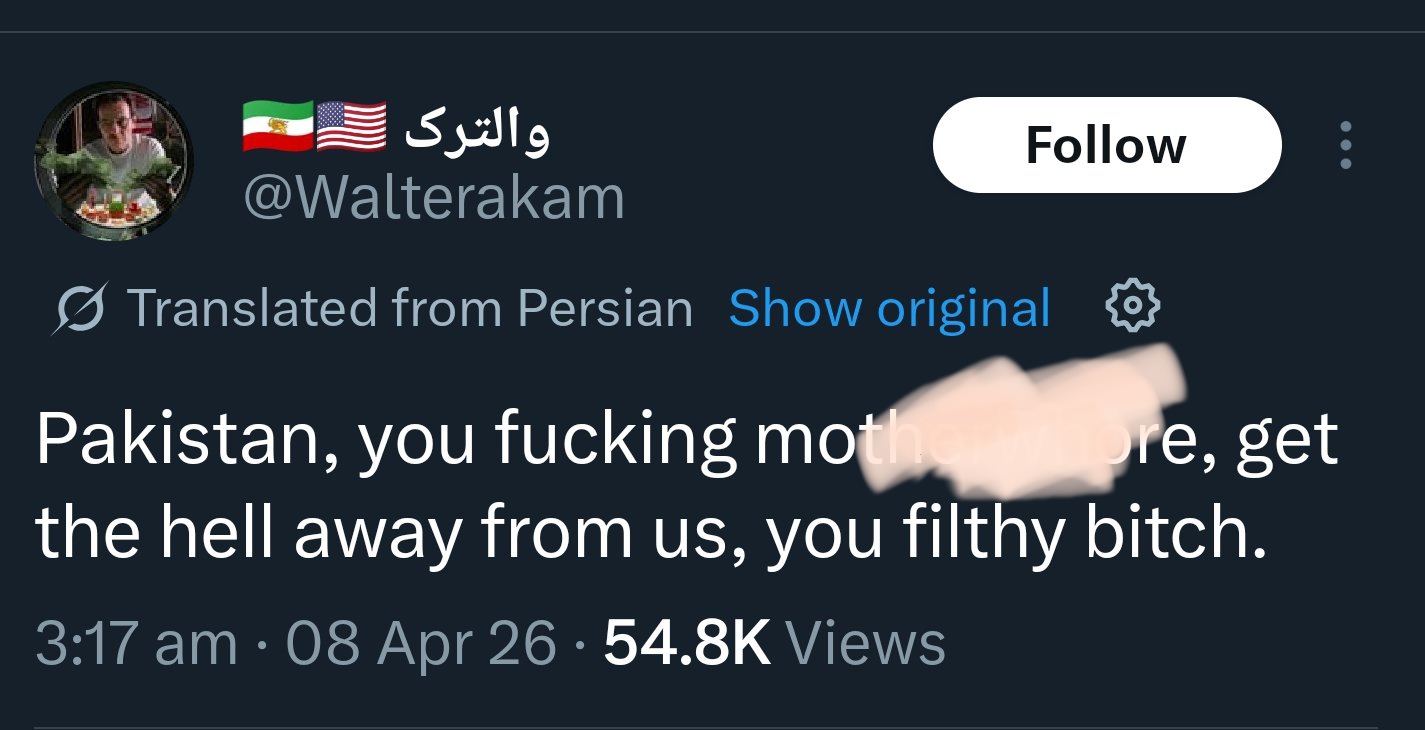
Task: Open the translation settings gear icon
Action: [x=1132, y=307]
